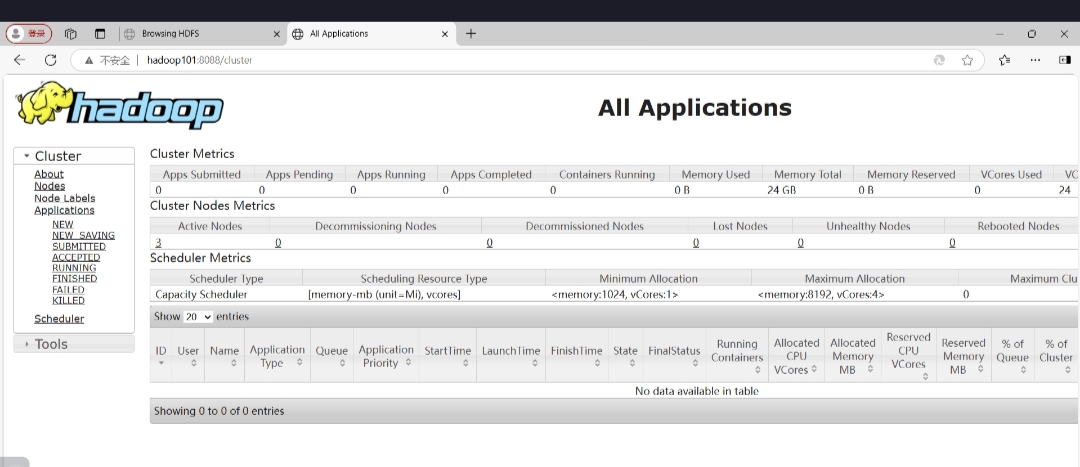This screenshot has width=1080, height=467.
Task: Open a new tab with plus icon
Action: point(470,33)
